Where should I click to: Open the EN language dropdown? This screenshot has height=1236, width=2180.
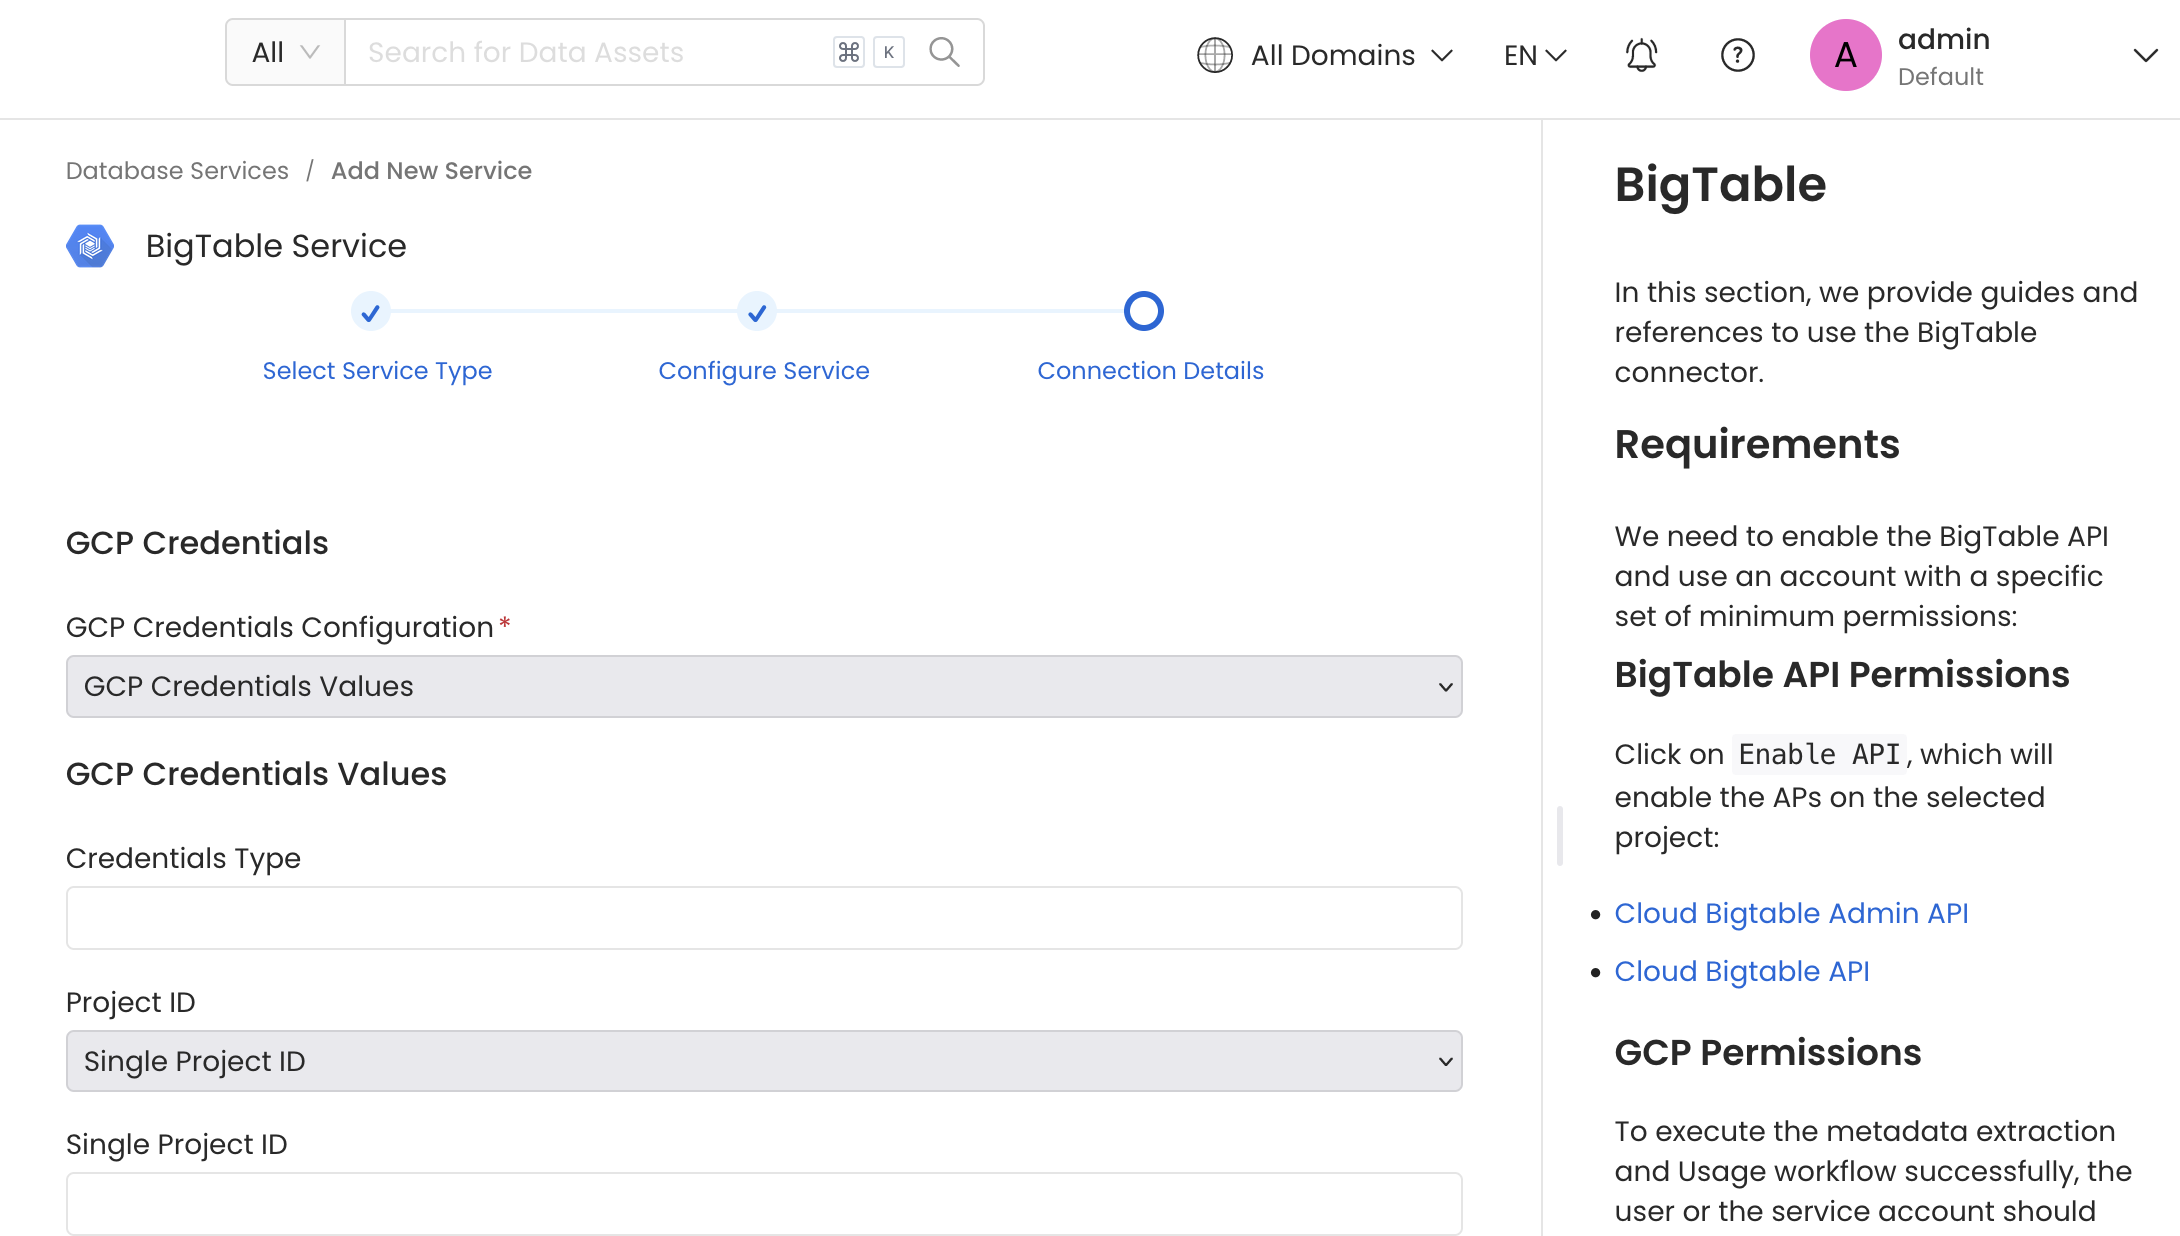coord(1533,55)
